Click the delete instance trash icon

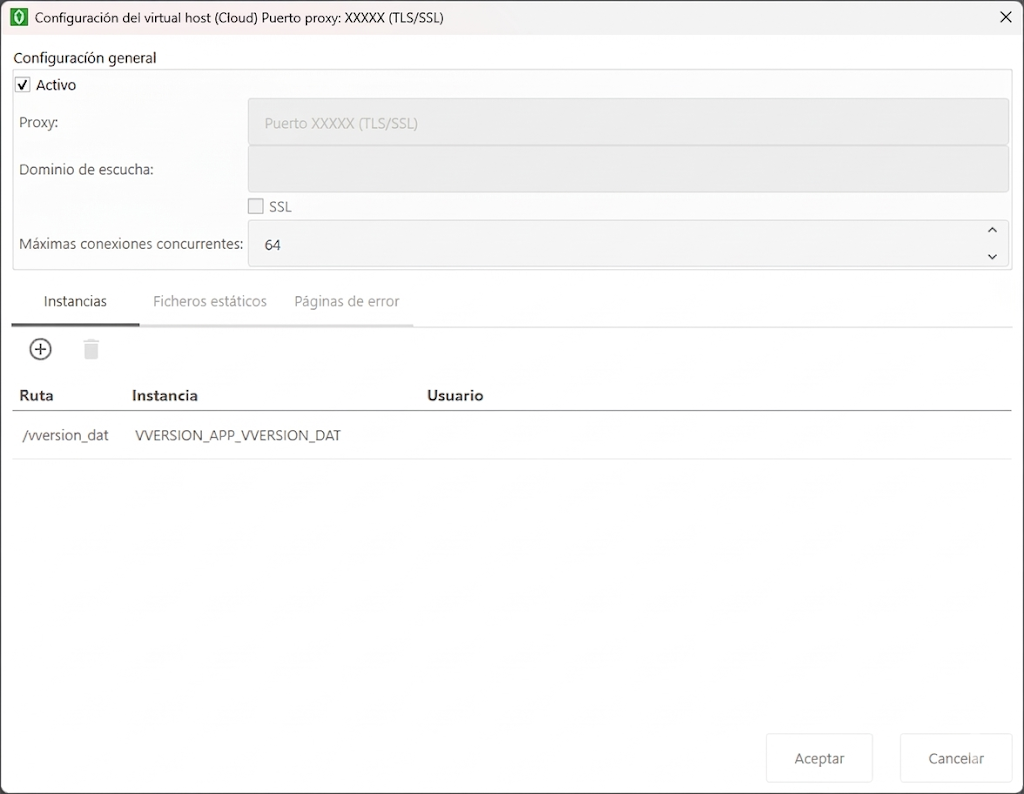click(91, 349)
